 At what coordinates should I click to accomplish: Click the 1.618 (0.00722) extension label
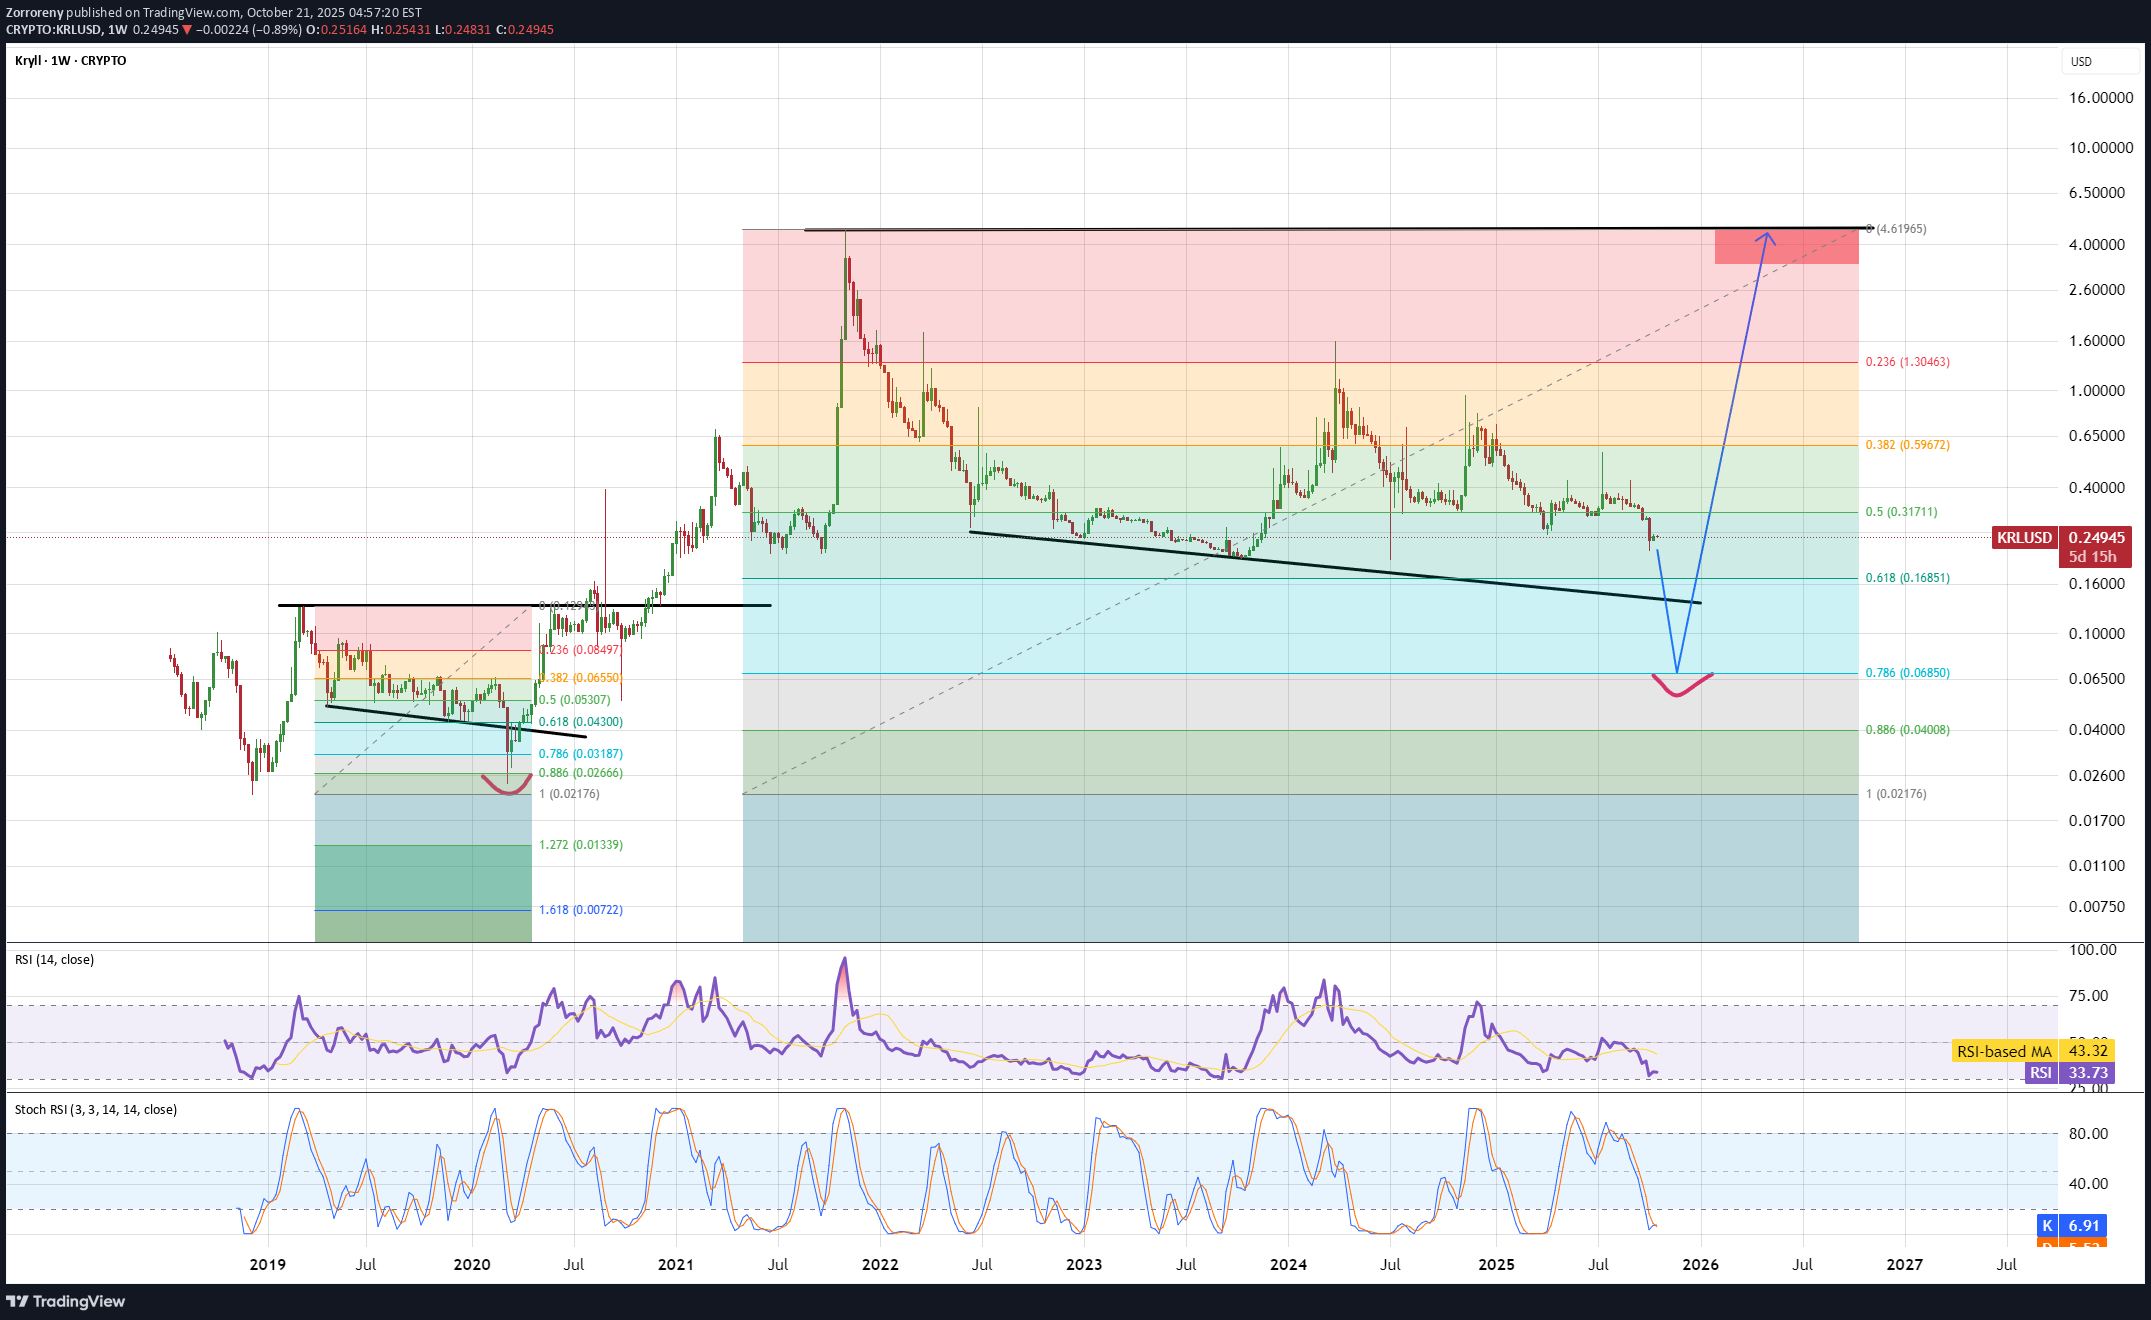pos(580,910)
